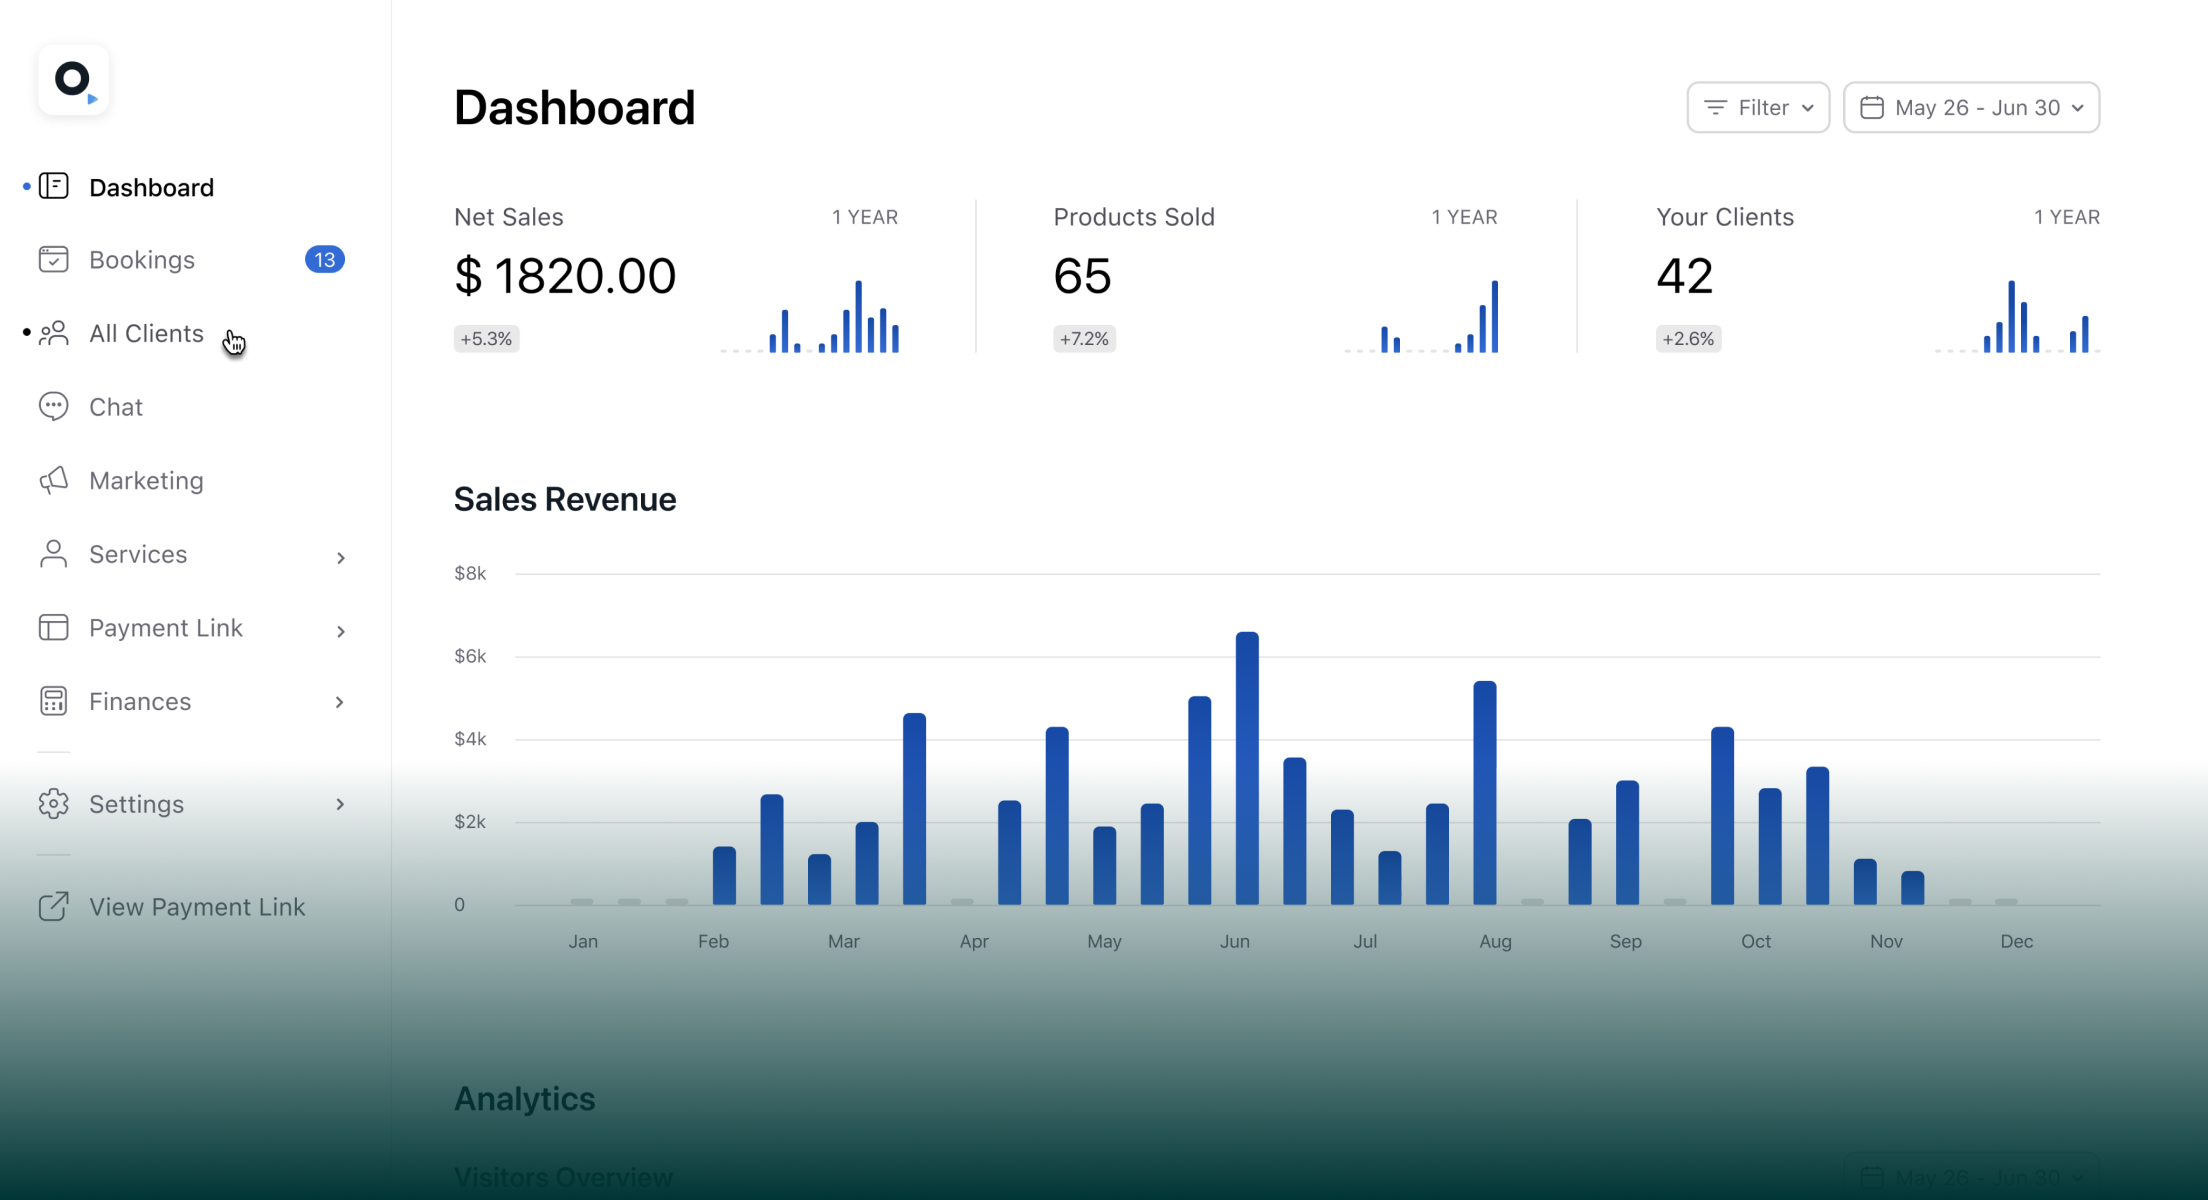Open the Filter dropdown

(1758, 108)
